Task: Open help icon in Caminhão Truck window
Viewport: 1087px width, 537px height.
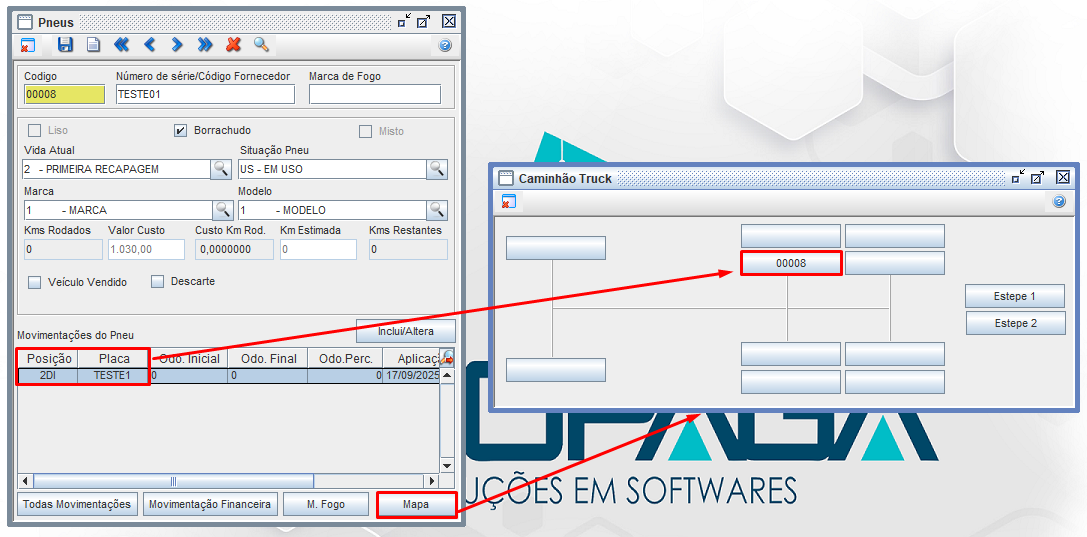Action: click(1059, 202)
